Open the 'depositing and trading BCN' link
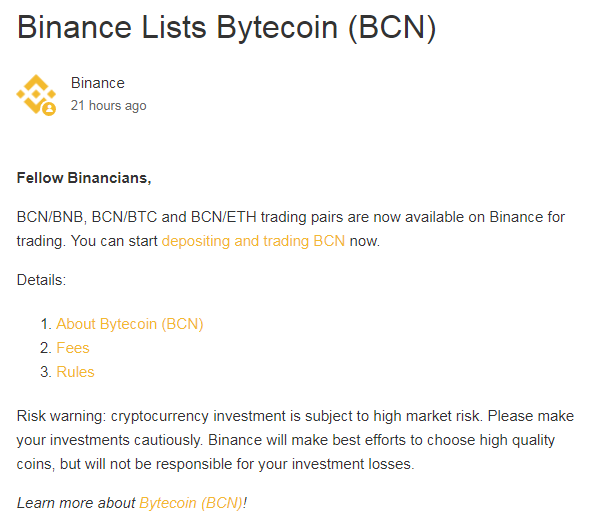This screenshot has height=522, width=598. coord(253,241)
